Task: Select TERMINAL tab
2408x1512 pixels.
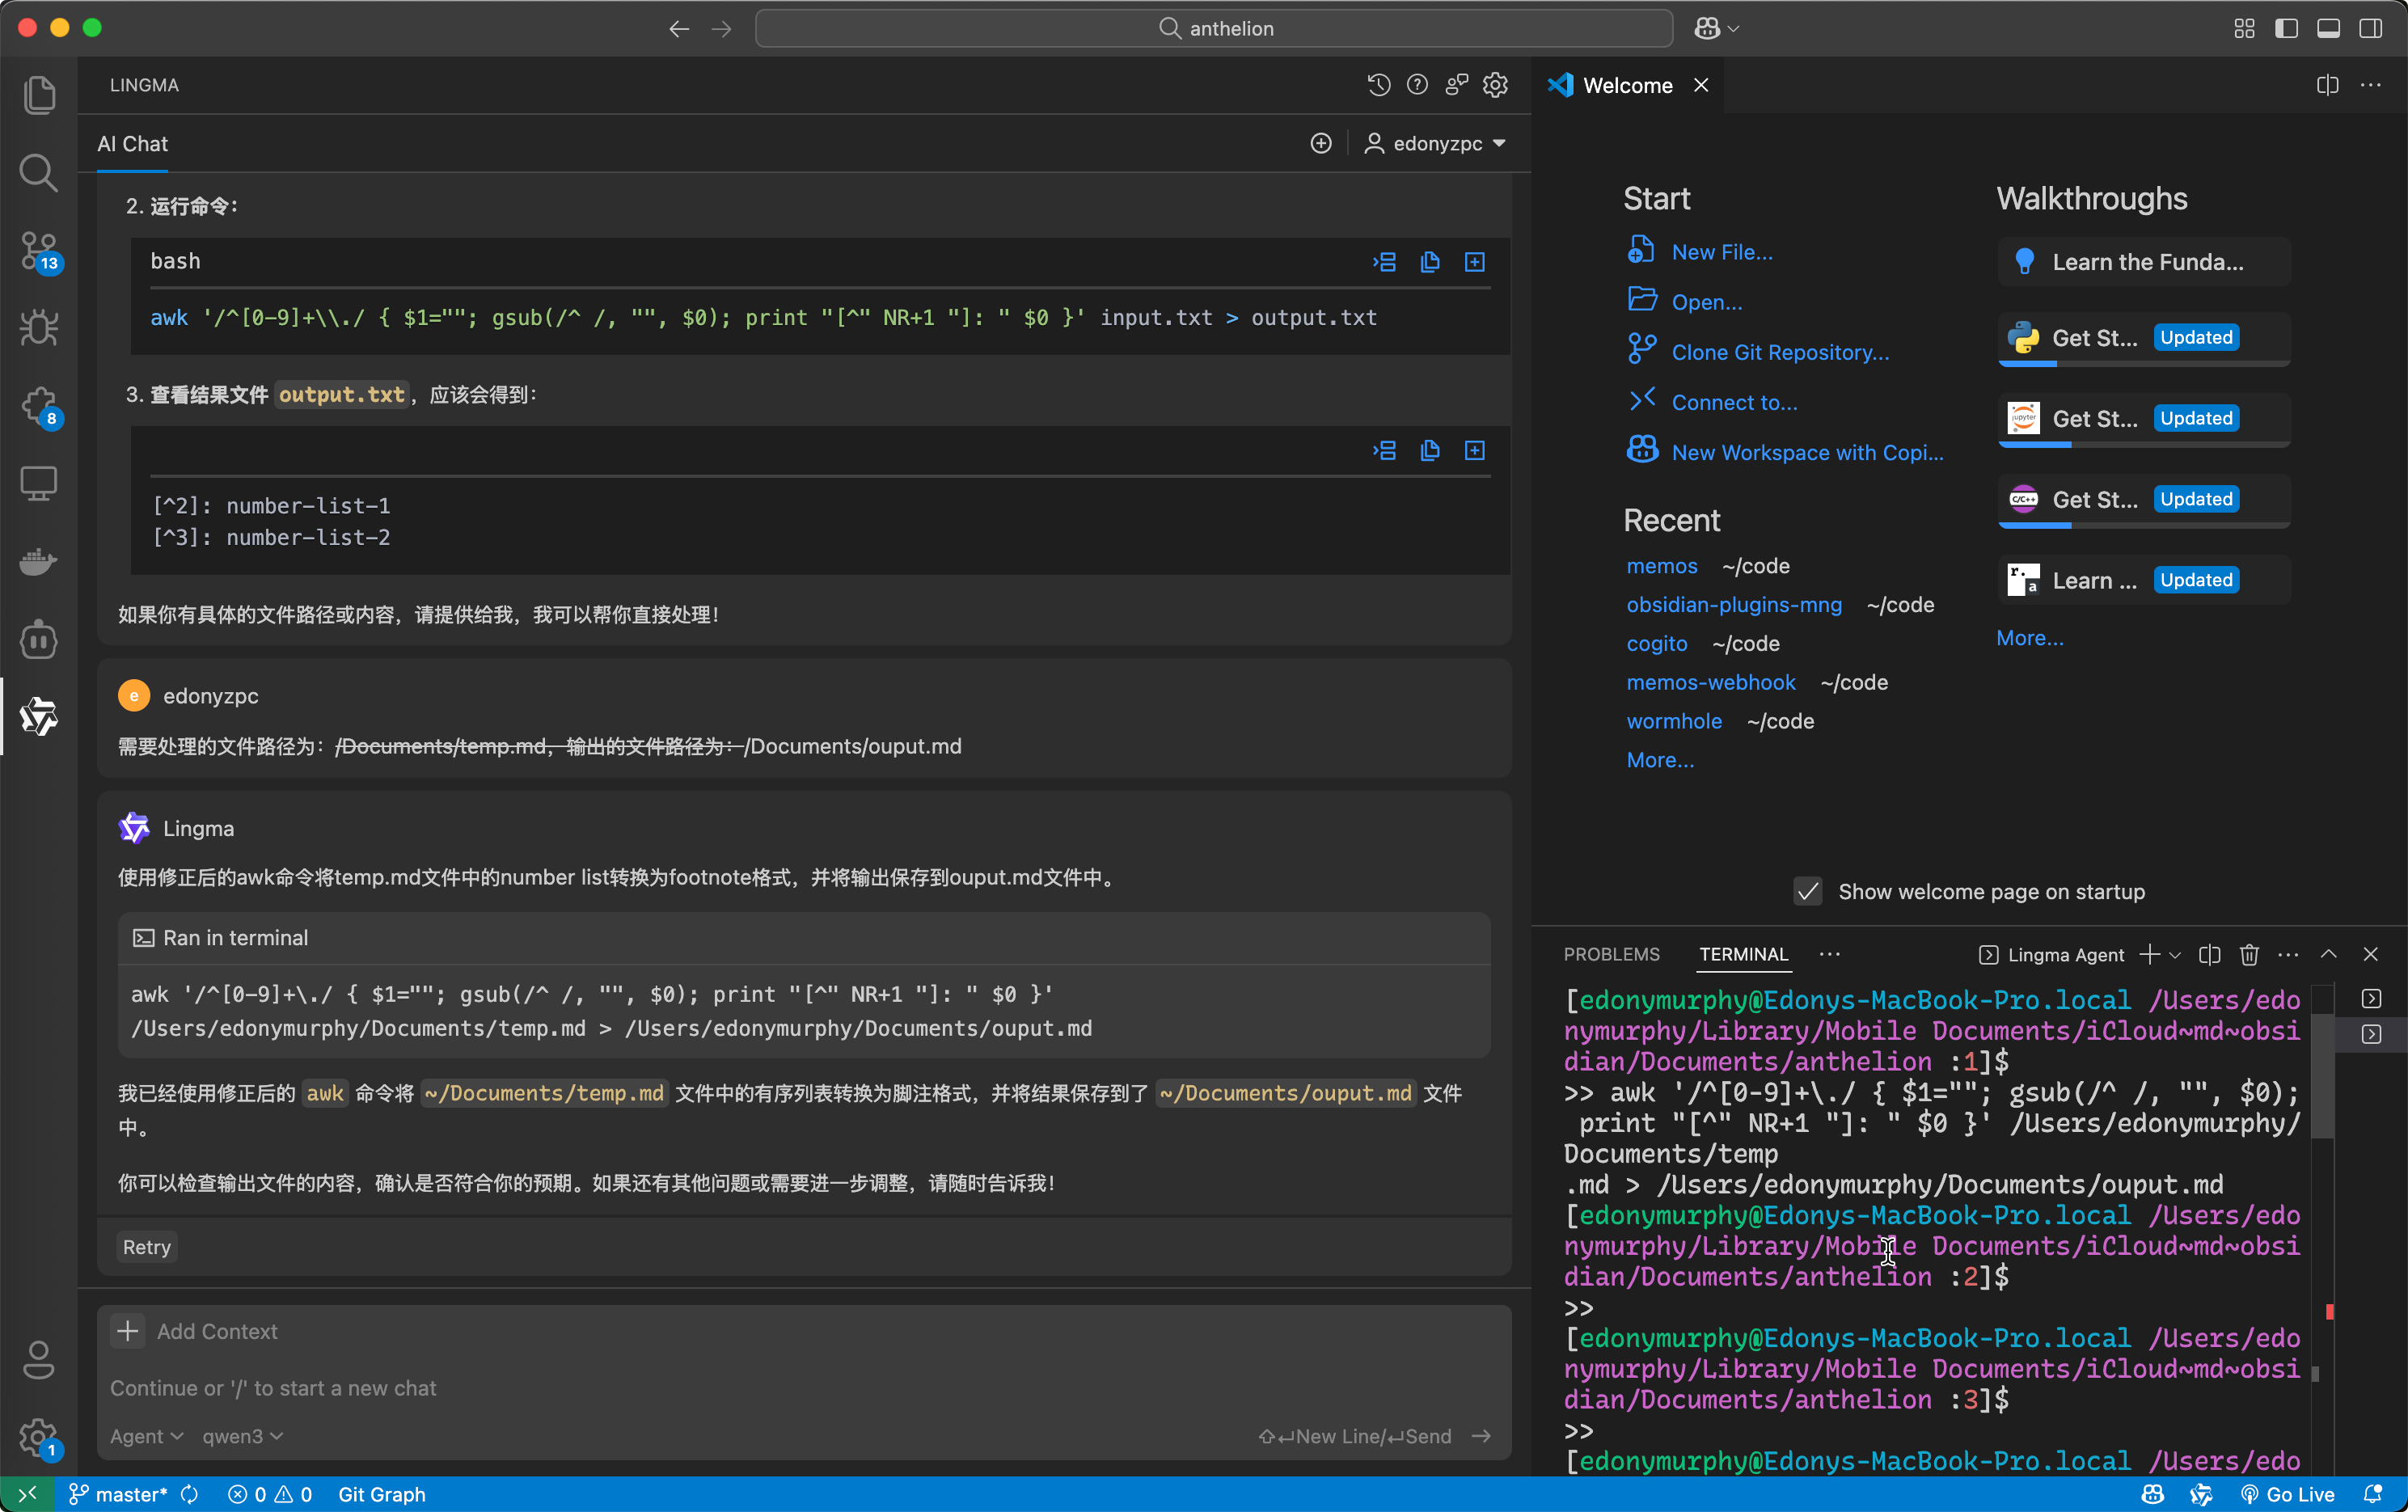Action: (x=1744, y=954)
